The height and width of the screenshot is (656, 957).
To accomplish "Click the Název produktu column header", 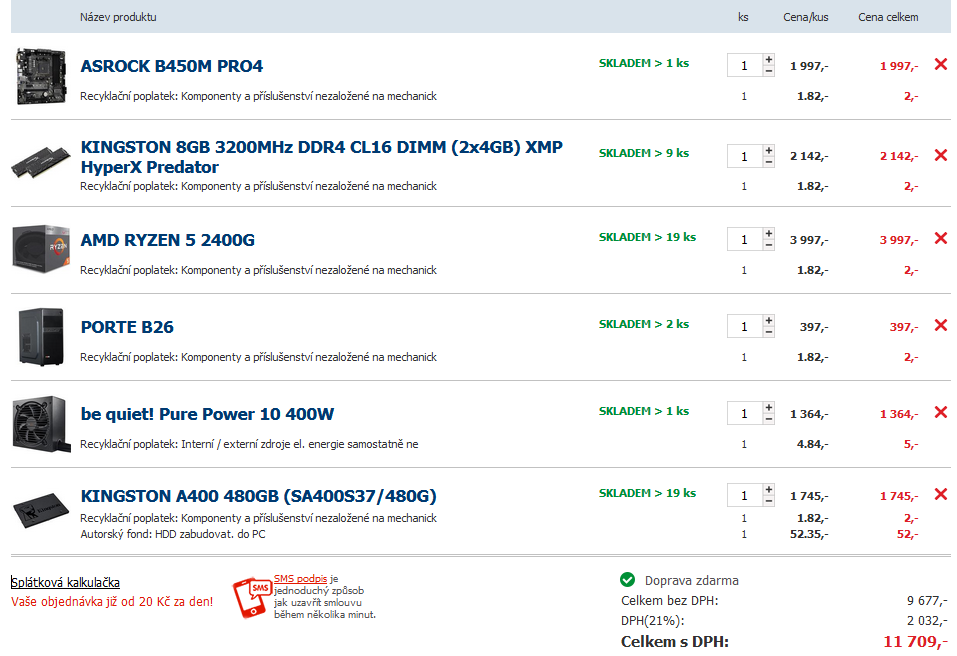I will click(x=118, y=17).
